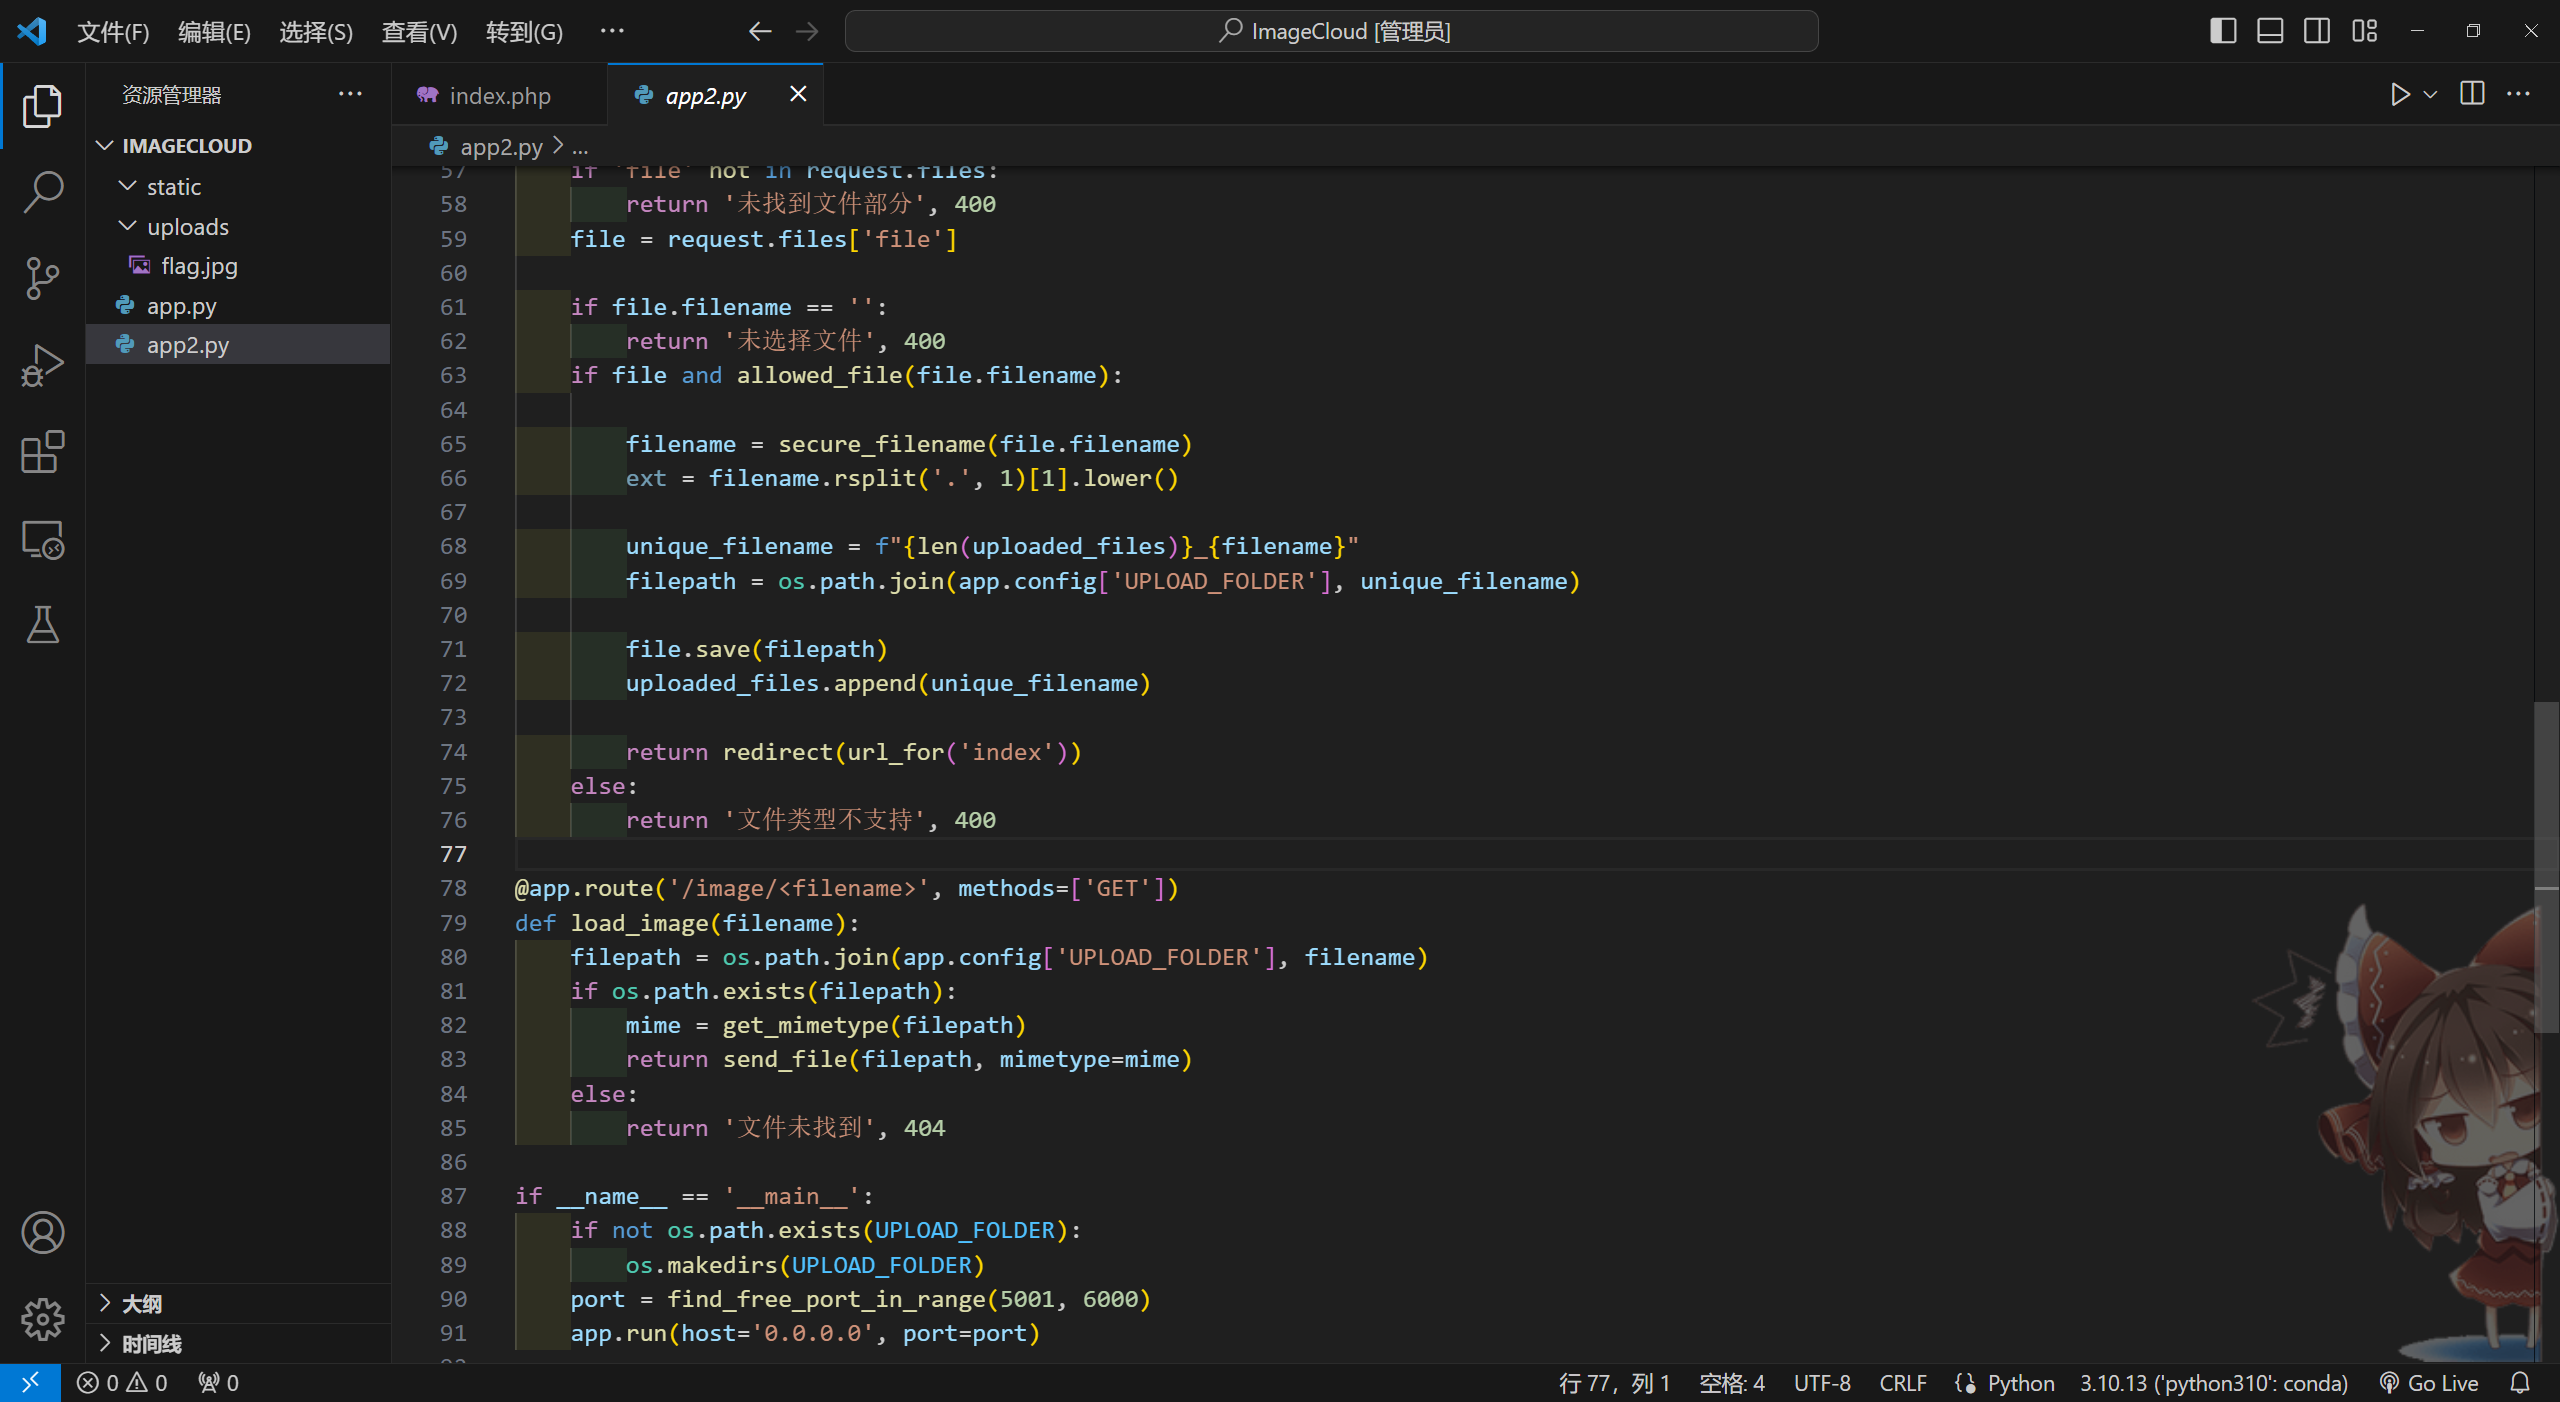Click the cursor position 行 77, 列 1
The image size is (2560, 1402).
pyautogui.click(x=1614, y=1383)
